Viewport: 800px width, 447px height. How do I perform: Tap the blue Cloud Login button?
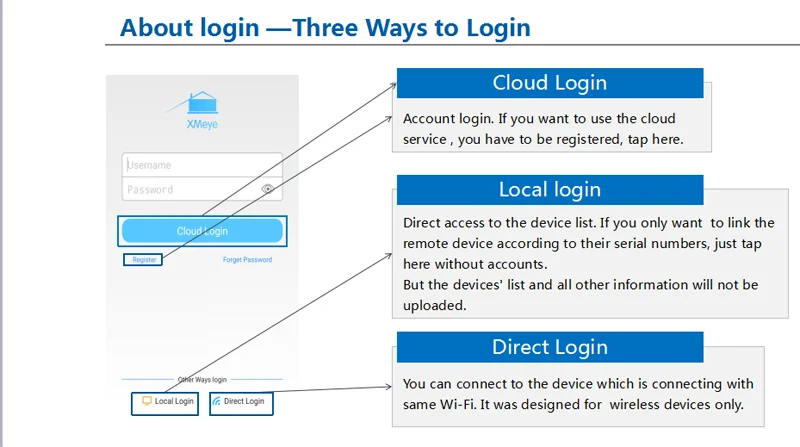pos(202,231)
